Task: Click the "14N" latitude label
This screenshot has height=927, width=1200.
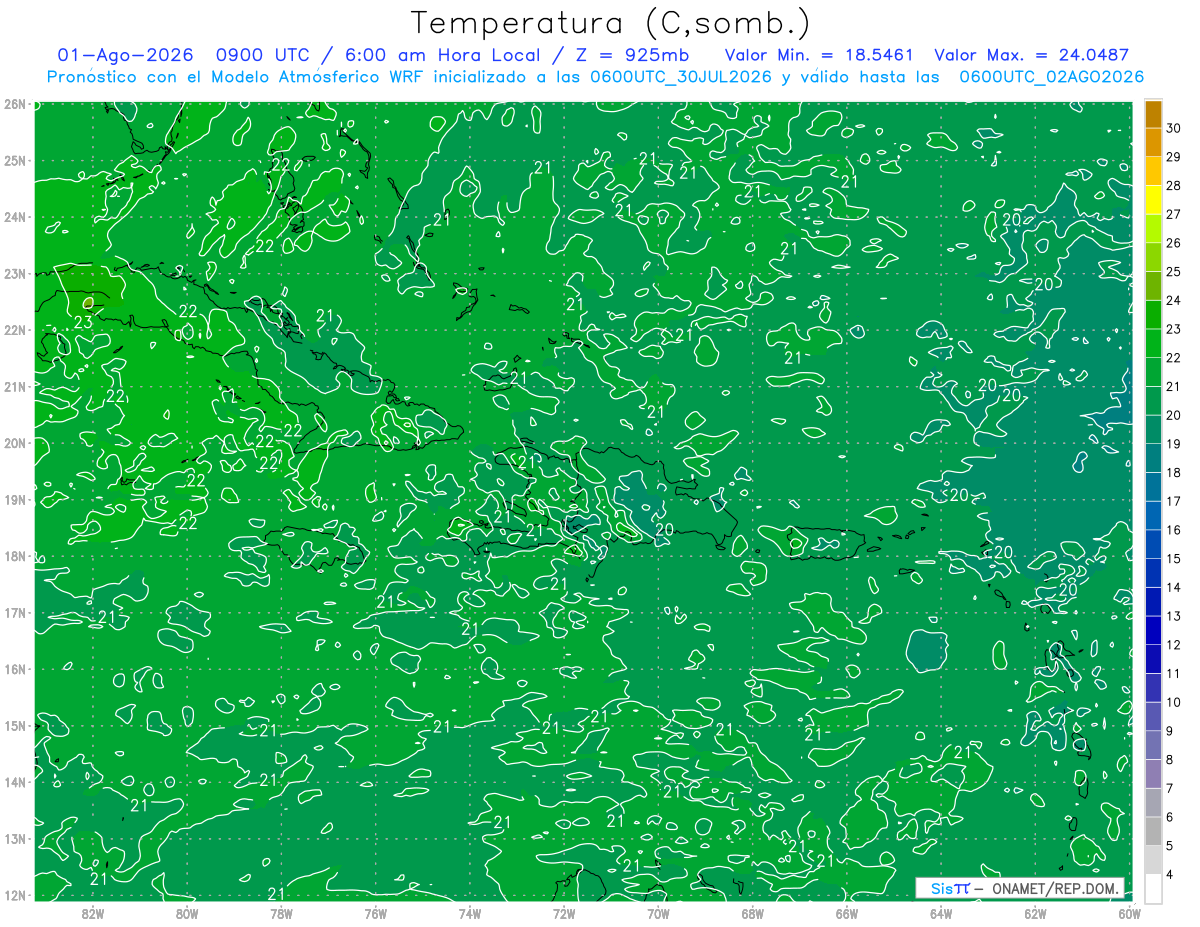Action: click(16, 782)
